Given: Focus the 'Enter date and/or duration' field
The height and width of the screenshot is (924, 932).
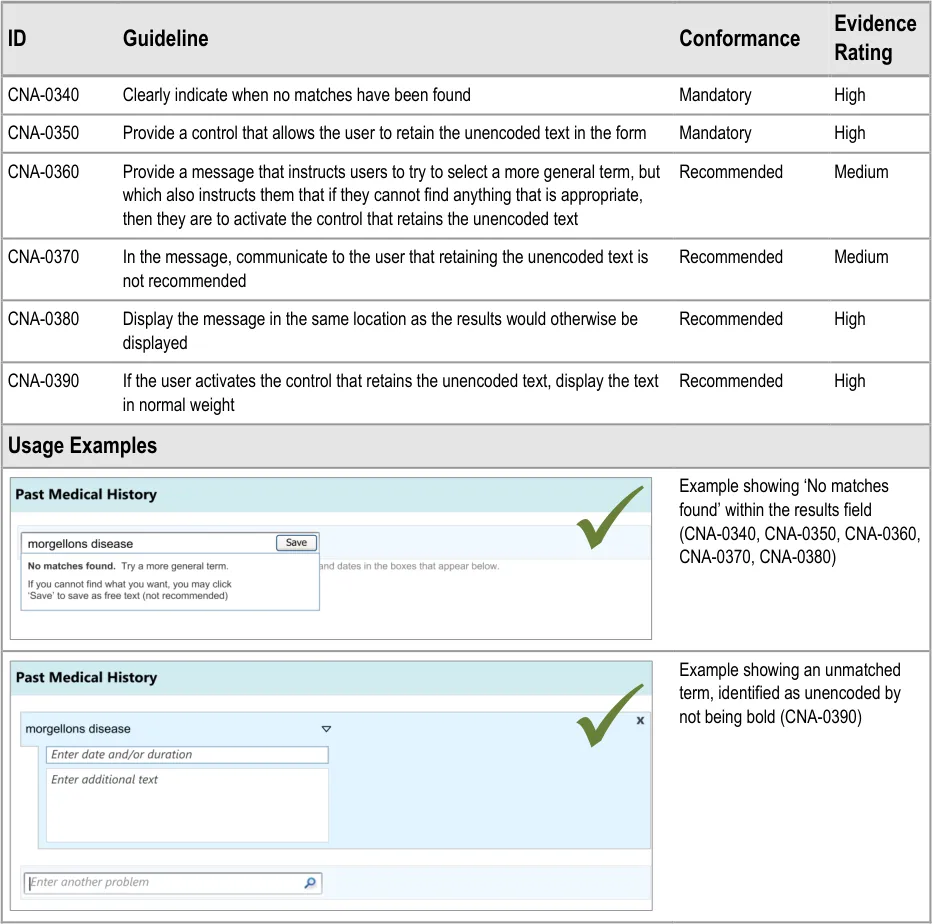Looking at the screenshot, I should click(187, 755).
